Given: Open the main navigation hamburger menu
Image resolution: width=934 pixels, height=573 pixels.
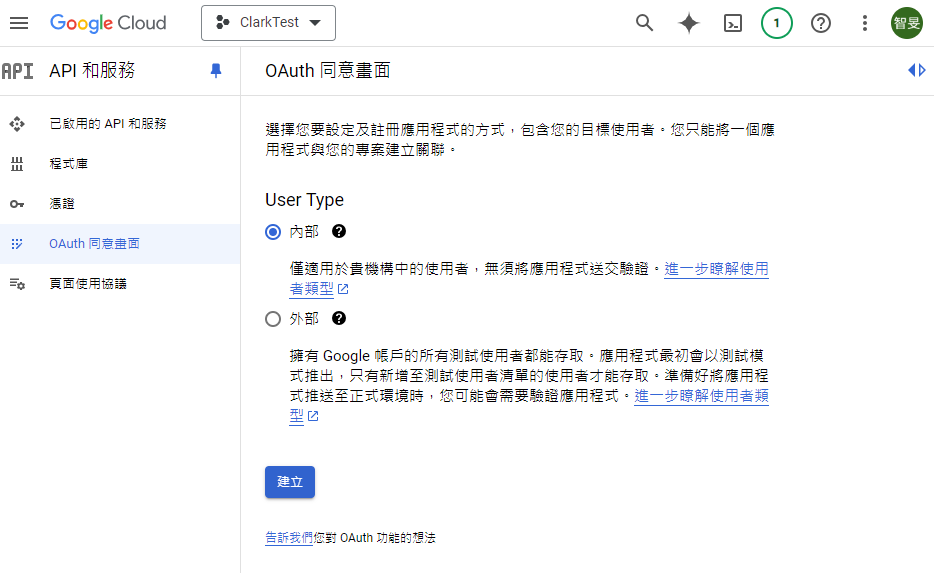Looking at the screenshot, I should click(19, 23).
